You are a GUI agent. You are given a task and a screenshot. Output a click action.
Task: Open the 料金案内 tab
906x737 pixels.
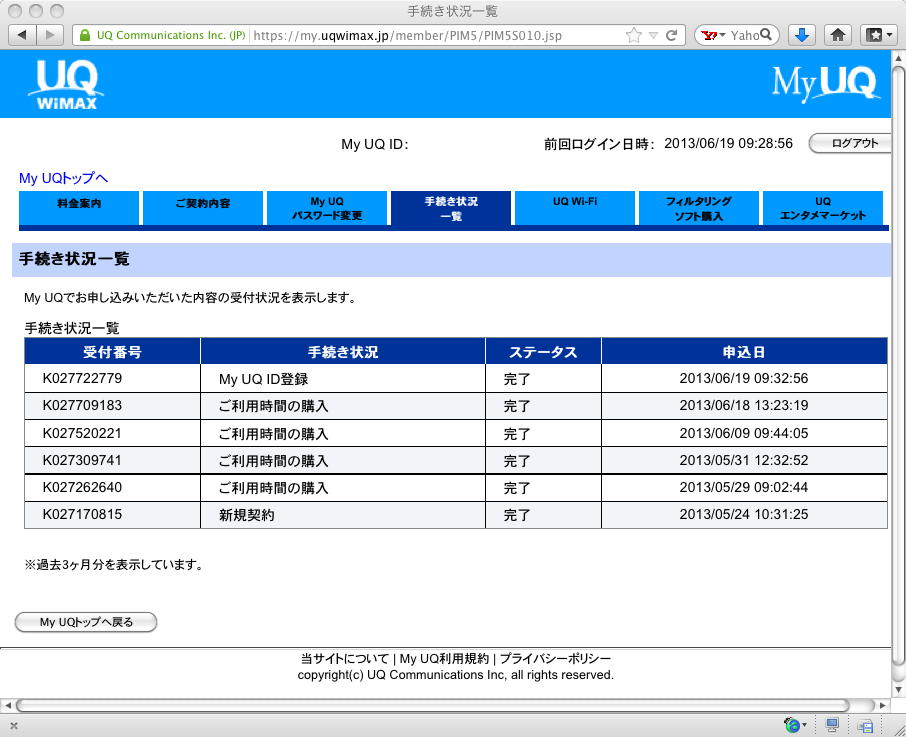point(79,208)
